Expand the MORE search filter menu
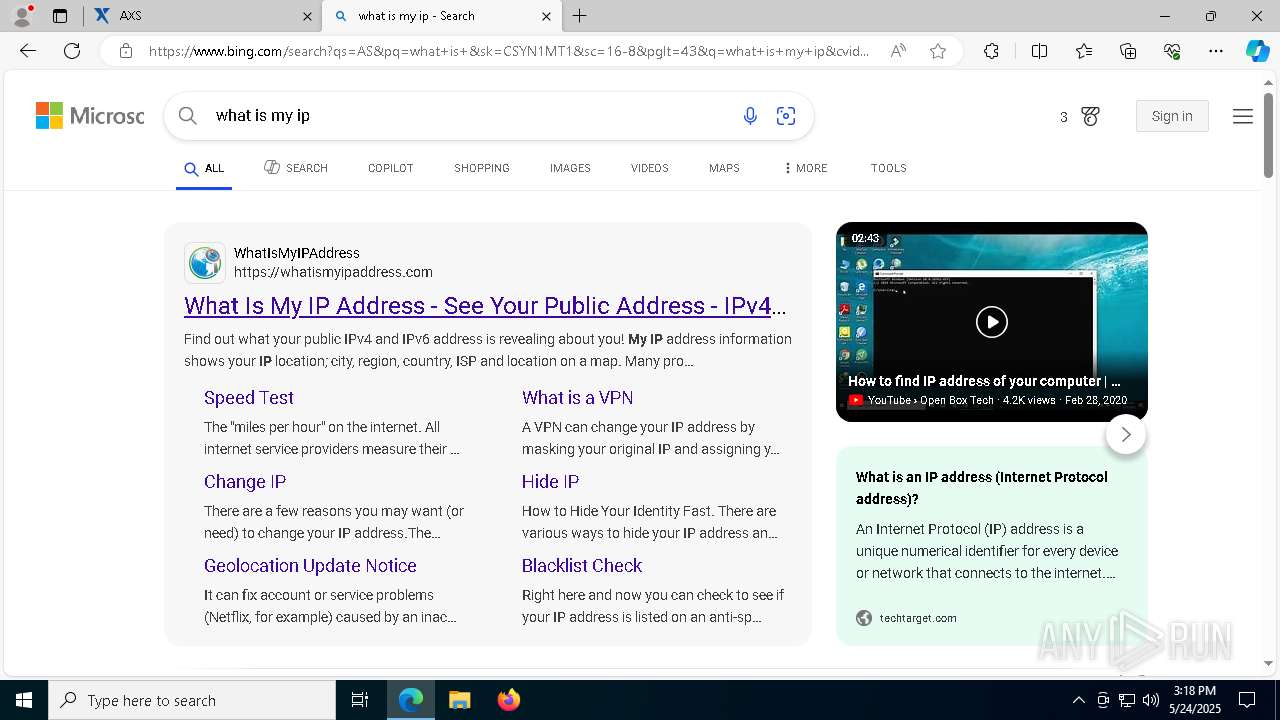The height and width of the screenshot is (720, 1280). [x=806, y=168]
